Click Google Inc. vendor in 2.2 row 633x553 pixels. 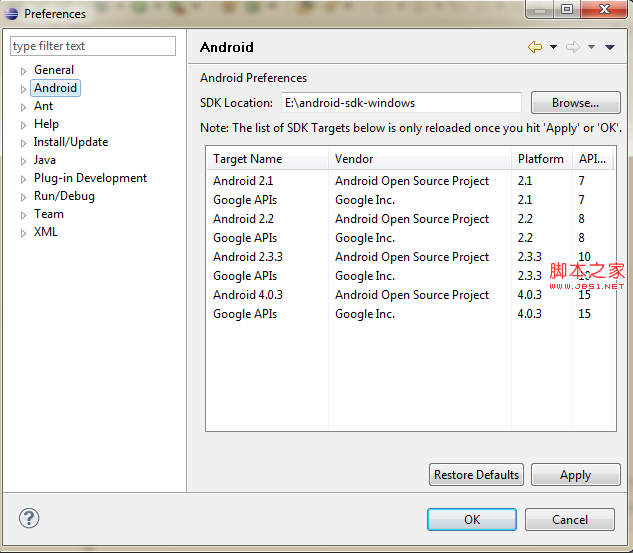(365, 238)
